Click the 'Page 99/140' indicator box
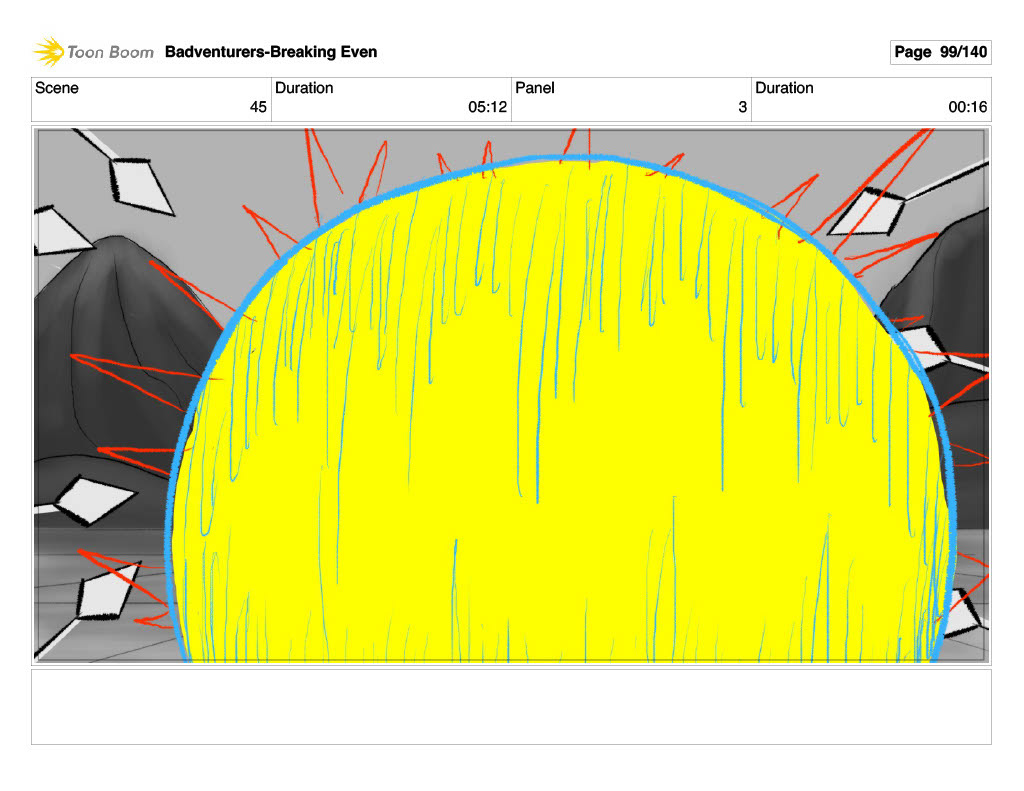The height and width of the screenshot is (791, 1024). (x=940, y=52)
